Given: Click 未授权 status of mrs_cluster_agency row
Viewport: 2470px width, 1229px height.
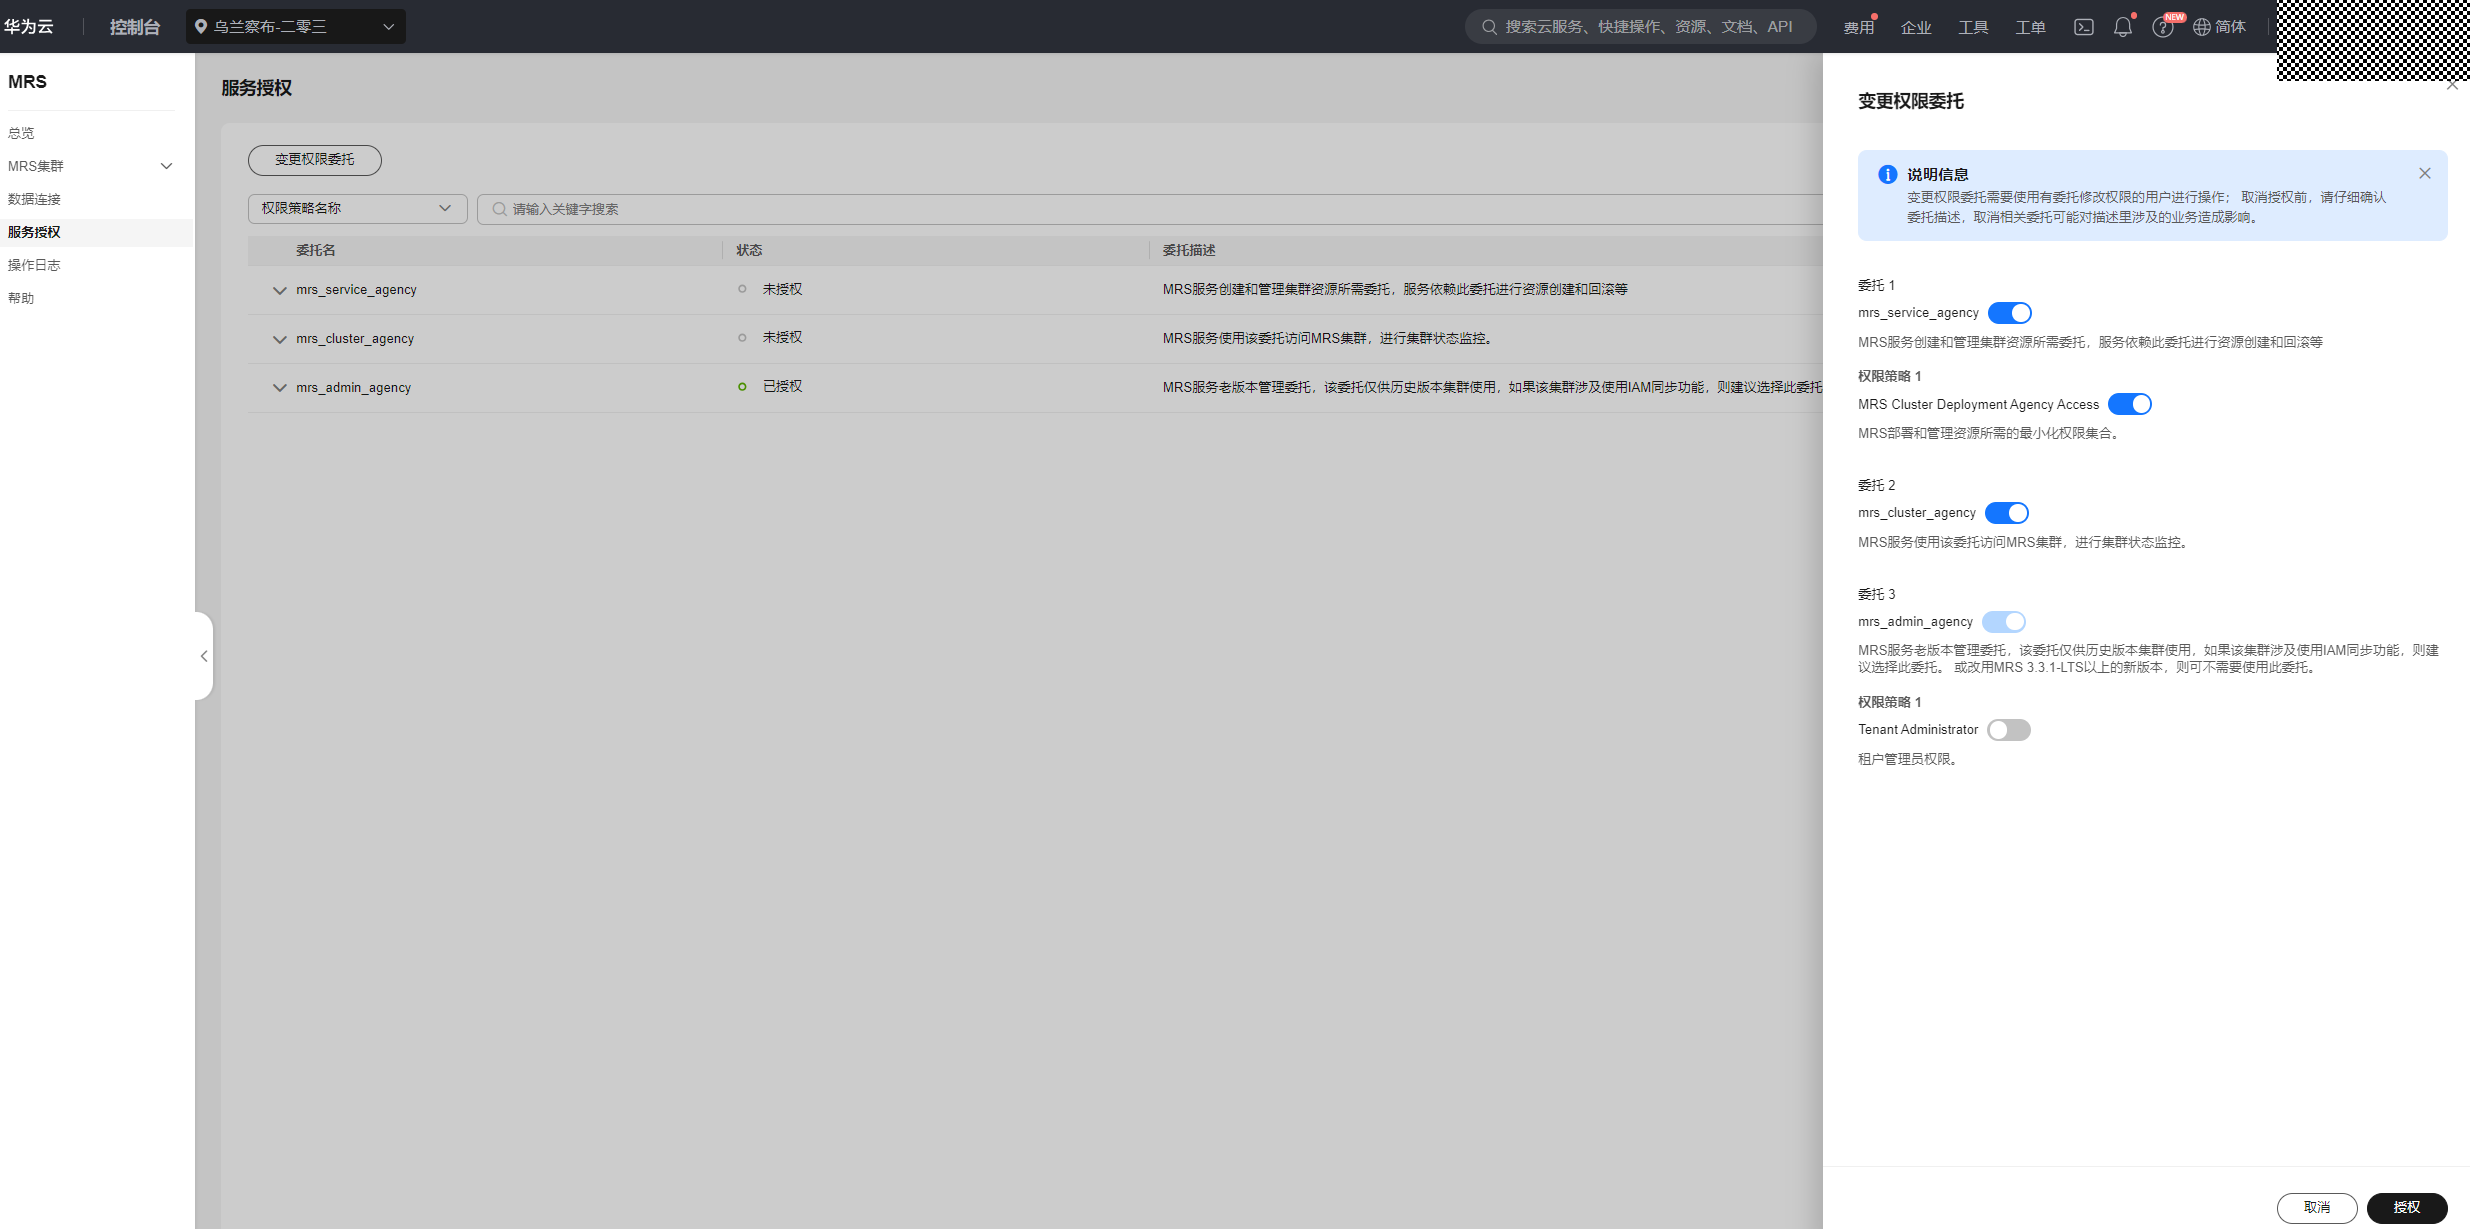Looking at the screenshot, I should click(782, 337).
